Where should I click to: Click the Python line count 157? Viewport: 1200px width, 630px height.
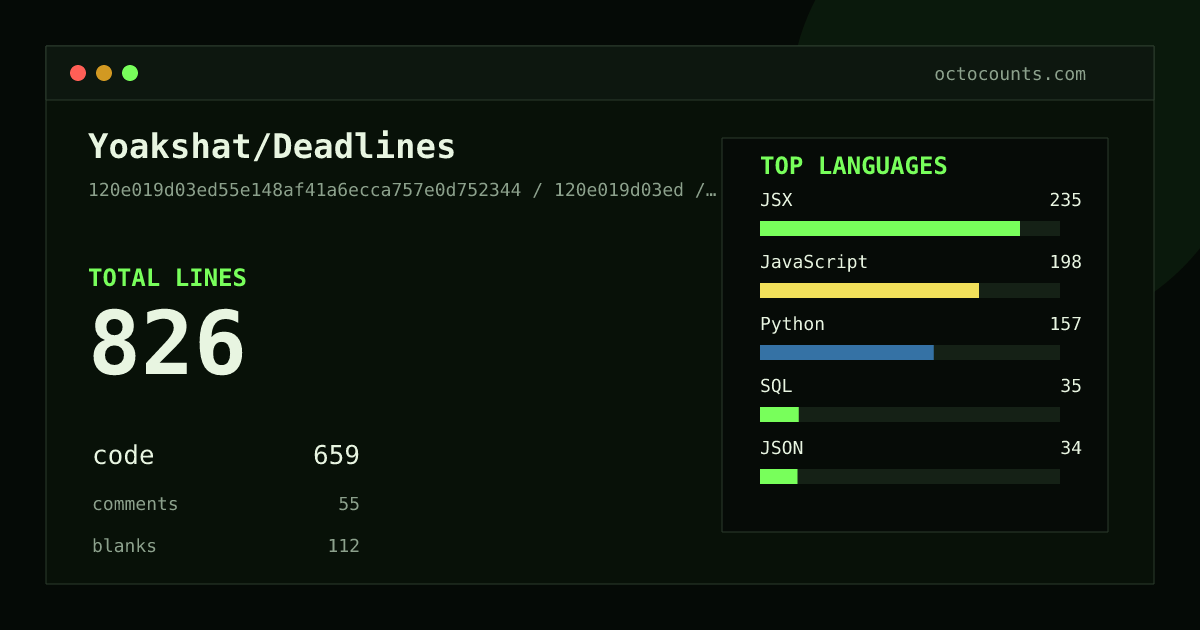click(x=1066, y=324)
